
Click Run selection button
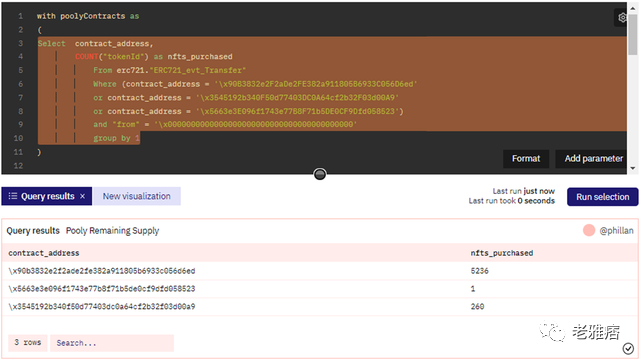pos(602,197)
